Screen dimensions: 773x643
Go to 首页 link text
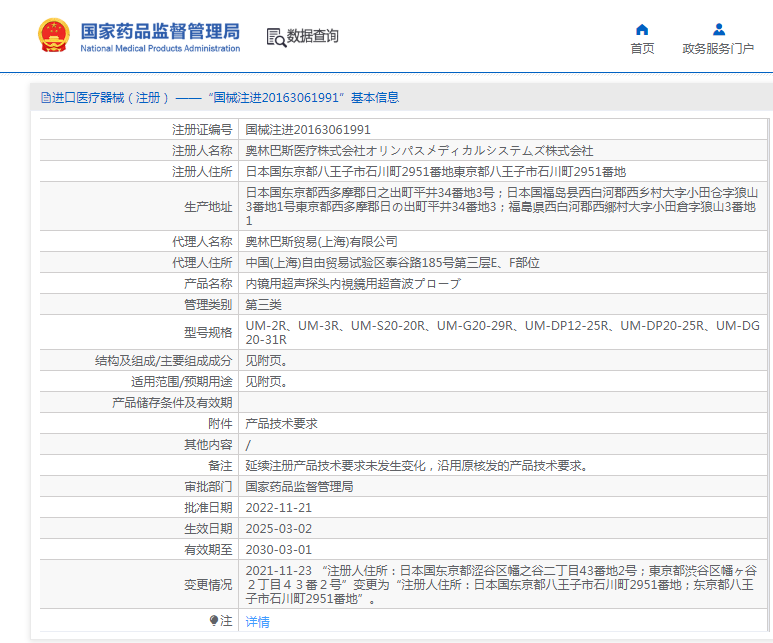(x=642, y=48)
